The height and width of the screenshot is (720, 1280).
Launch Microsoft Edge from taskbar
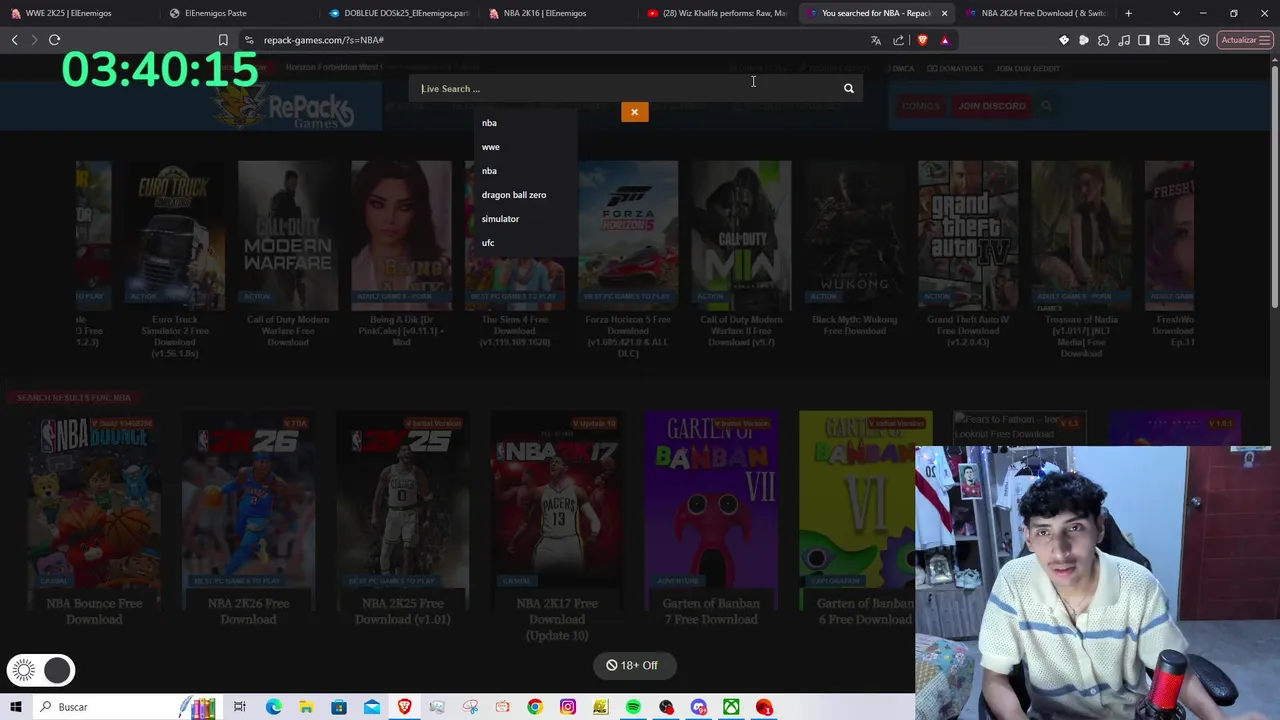coord(273,707)
